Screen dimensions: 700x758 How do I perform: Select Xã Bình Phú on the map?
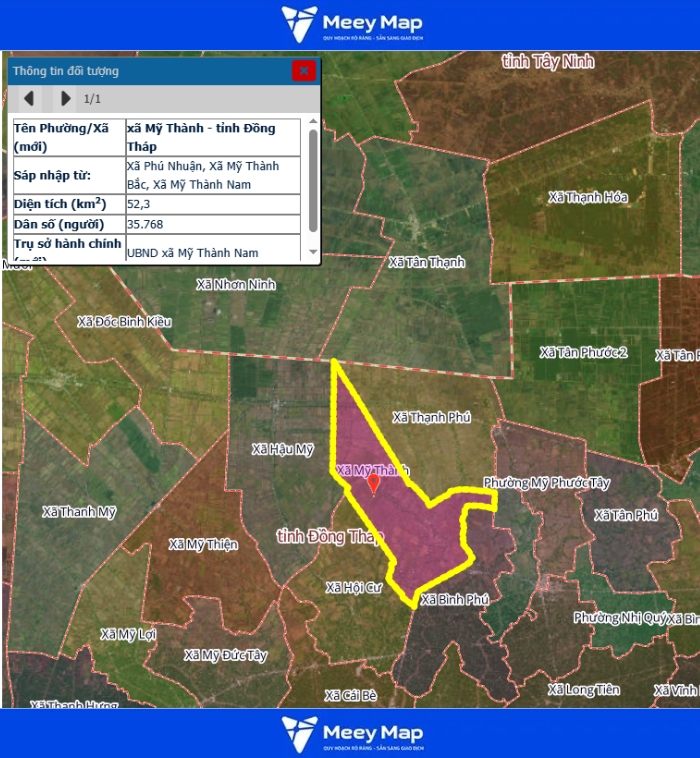coord(455,600)
